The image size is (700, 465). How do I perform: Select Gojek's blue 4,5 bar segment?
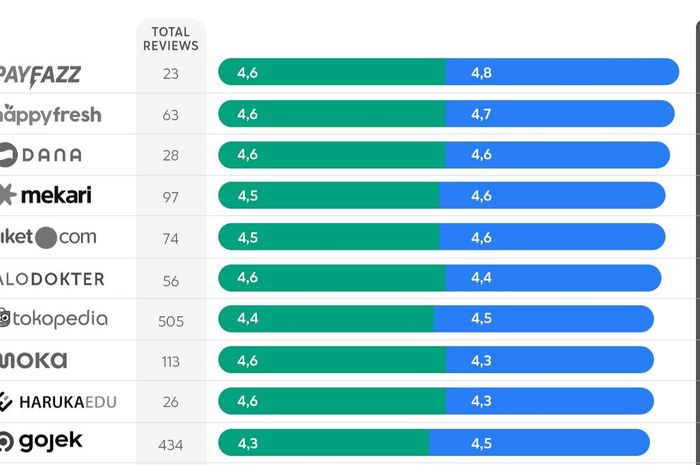(540, 442)
